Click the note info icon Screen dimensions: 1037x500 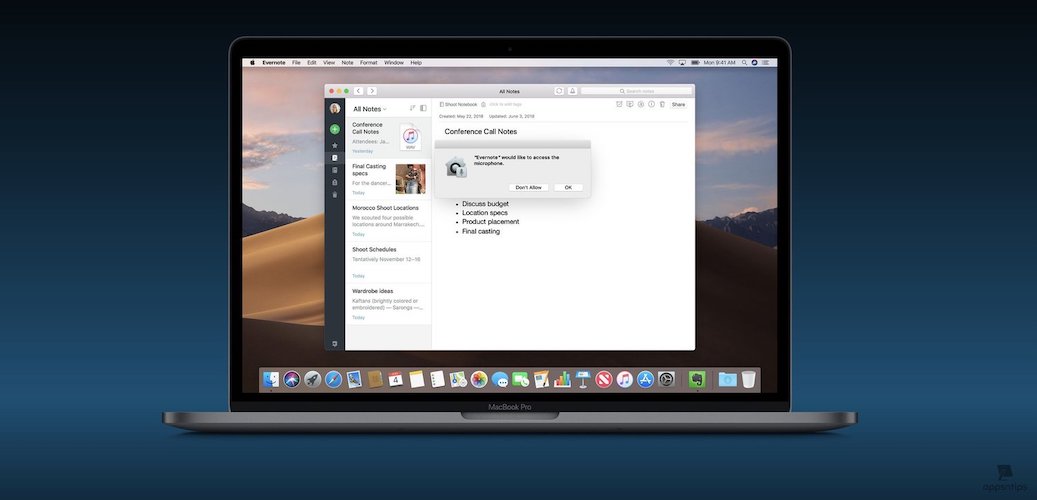[x=651, y=104]
